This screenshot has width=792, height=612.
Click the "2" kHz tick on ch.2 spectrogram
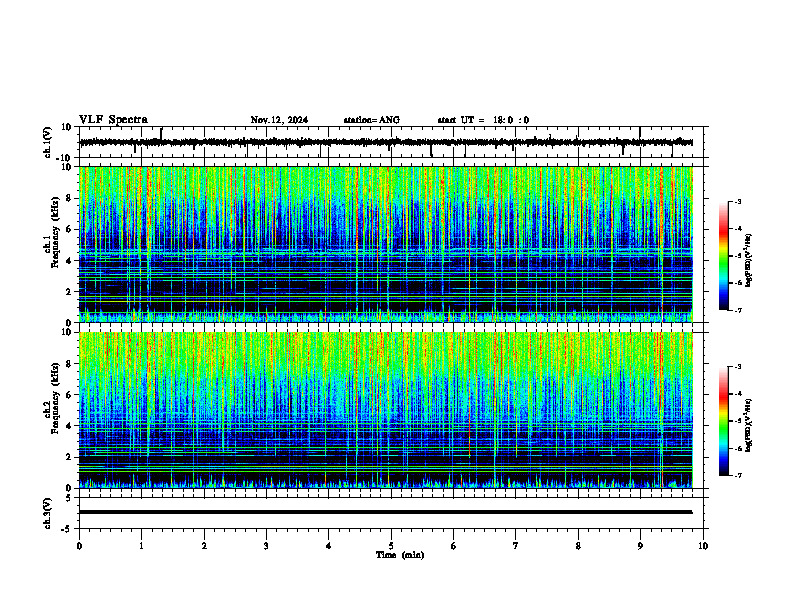tap(69, 457)
